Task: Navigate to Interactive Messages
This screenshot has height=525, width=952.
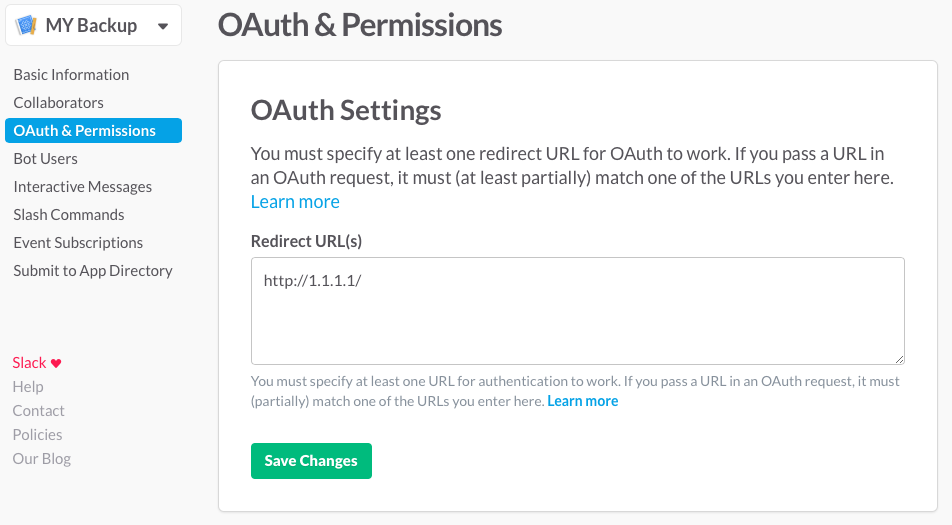Action: 82,187
